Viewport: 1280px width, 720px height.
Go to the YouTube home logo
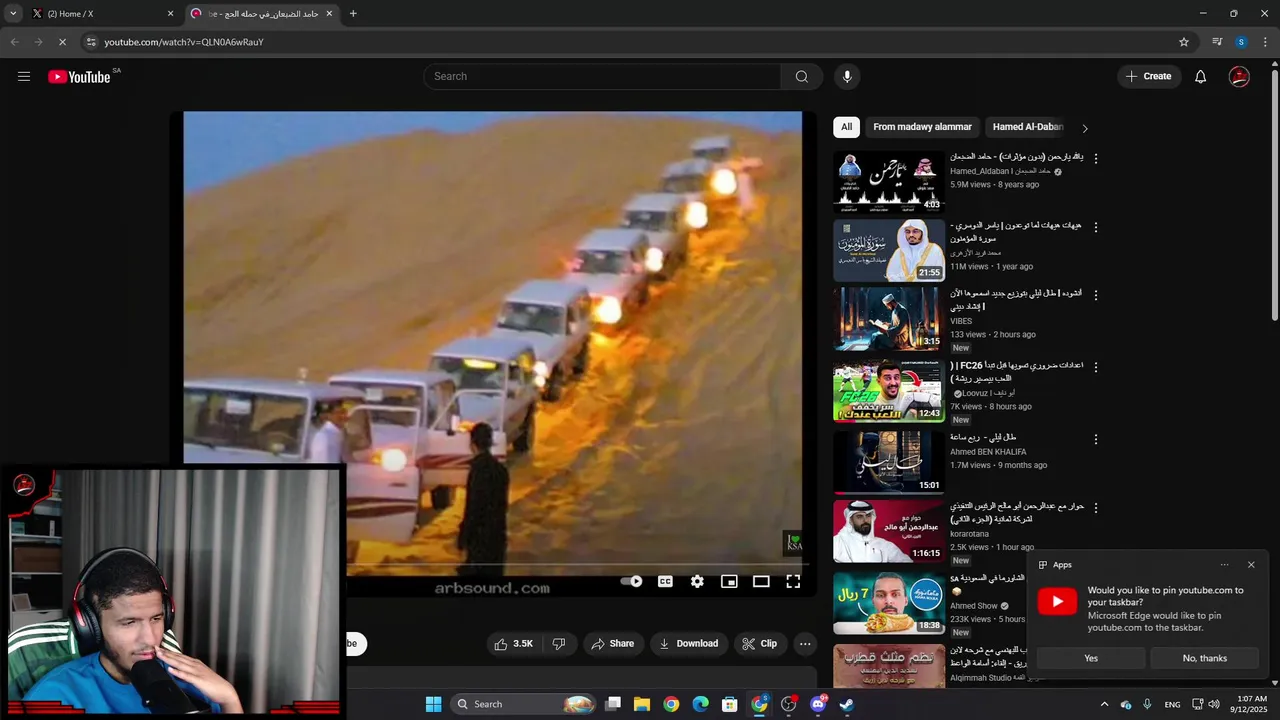[79, 77]
